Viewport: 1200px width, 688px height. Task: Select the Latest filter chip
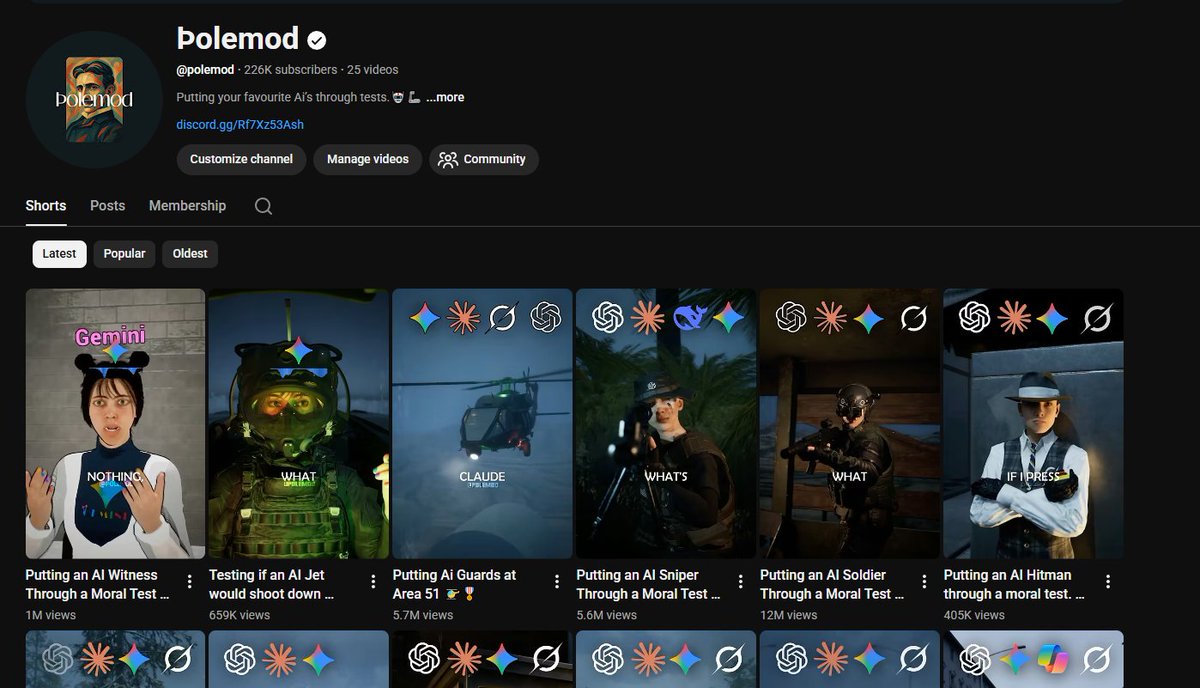(x=59, y=254)
